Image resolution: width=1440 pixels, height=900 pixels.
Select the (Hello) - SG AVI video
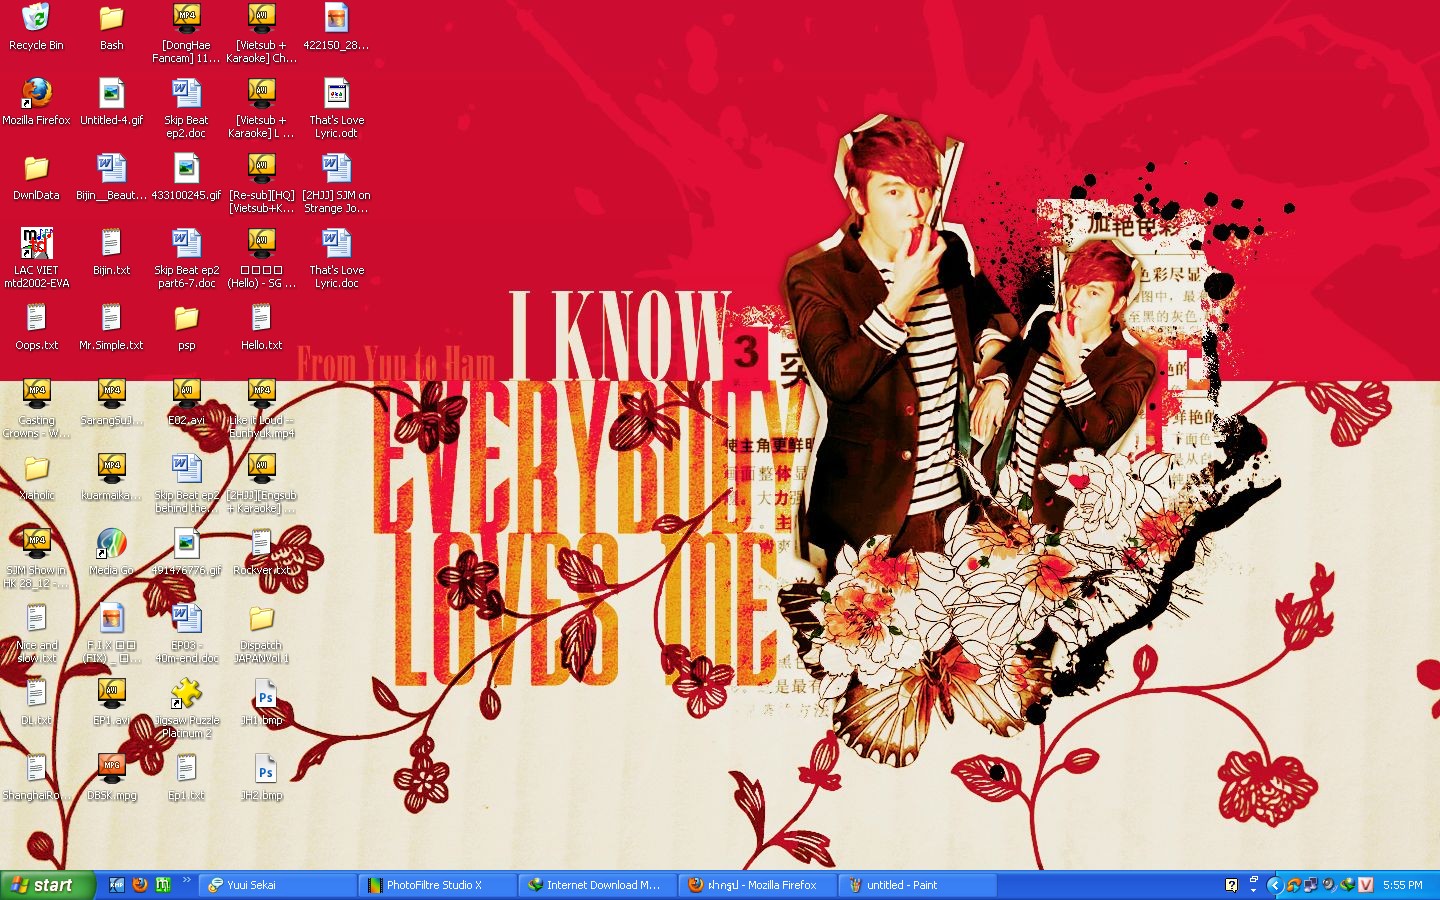pos(261,258)
